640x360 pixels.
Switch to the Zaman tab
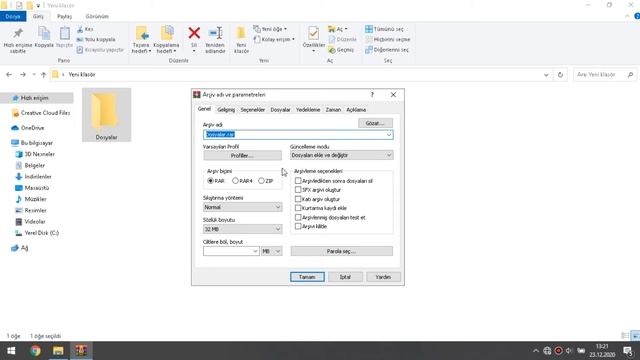(x=333, y=110)
